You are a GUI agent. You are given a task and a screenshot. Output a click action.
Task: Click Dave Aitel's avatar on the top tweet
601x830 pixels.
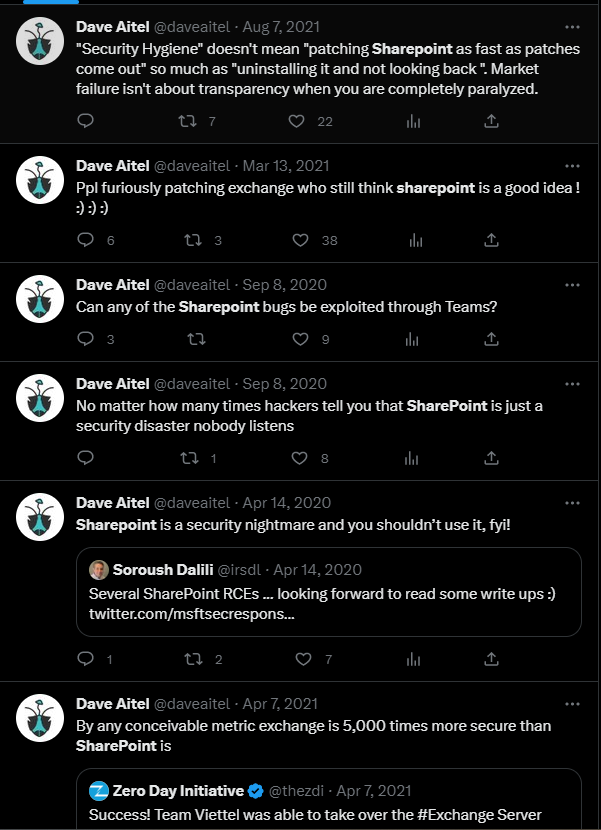[x=40, y=42]
